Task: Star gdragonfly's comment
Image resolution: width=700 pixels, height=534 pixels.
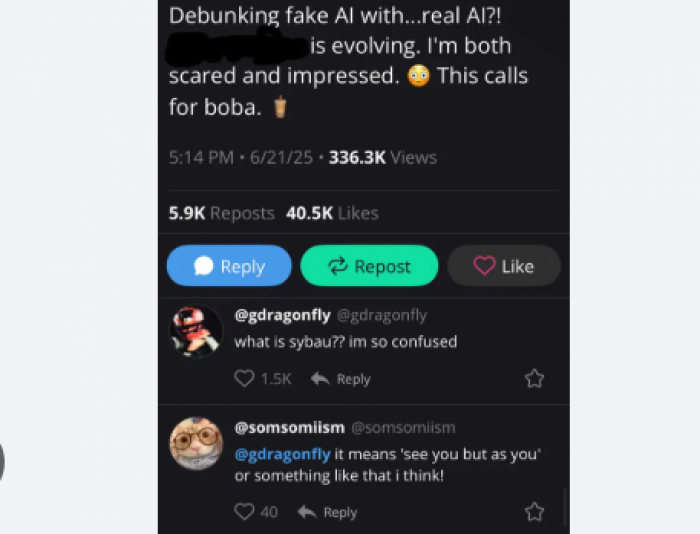Action: (535, 378)
